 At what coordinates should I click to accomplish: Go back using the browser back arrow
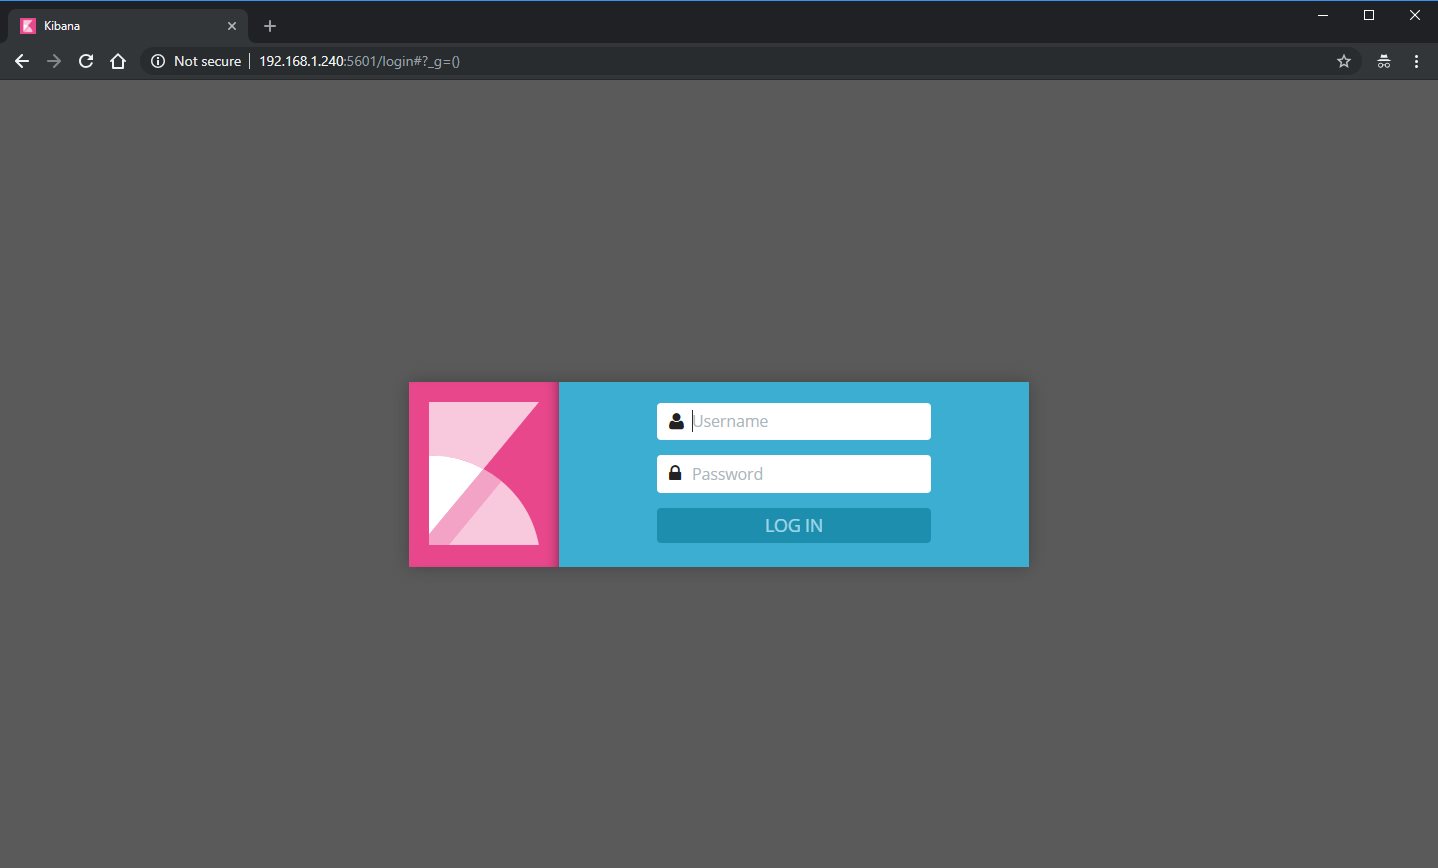[x=22, y=61]
